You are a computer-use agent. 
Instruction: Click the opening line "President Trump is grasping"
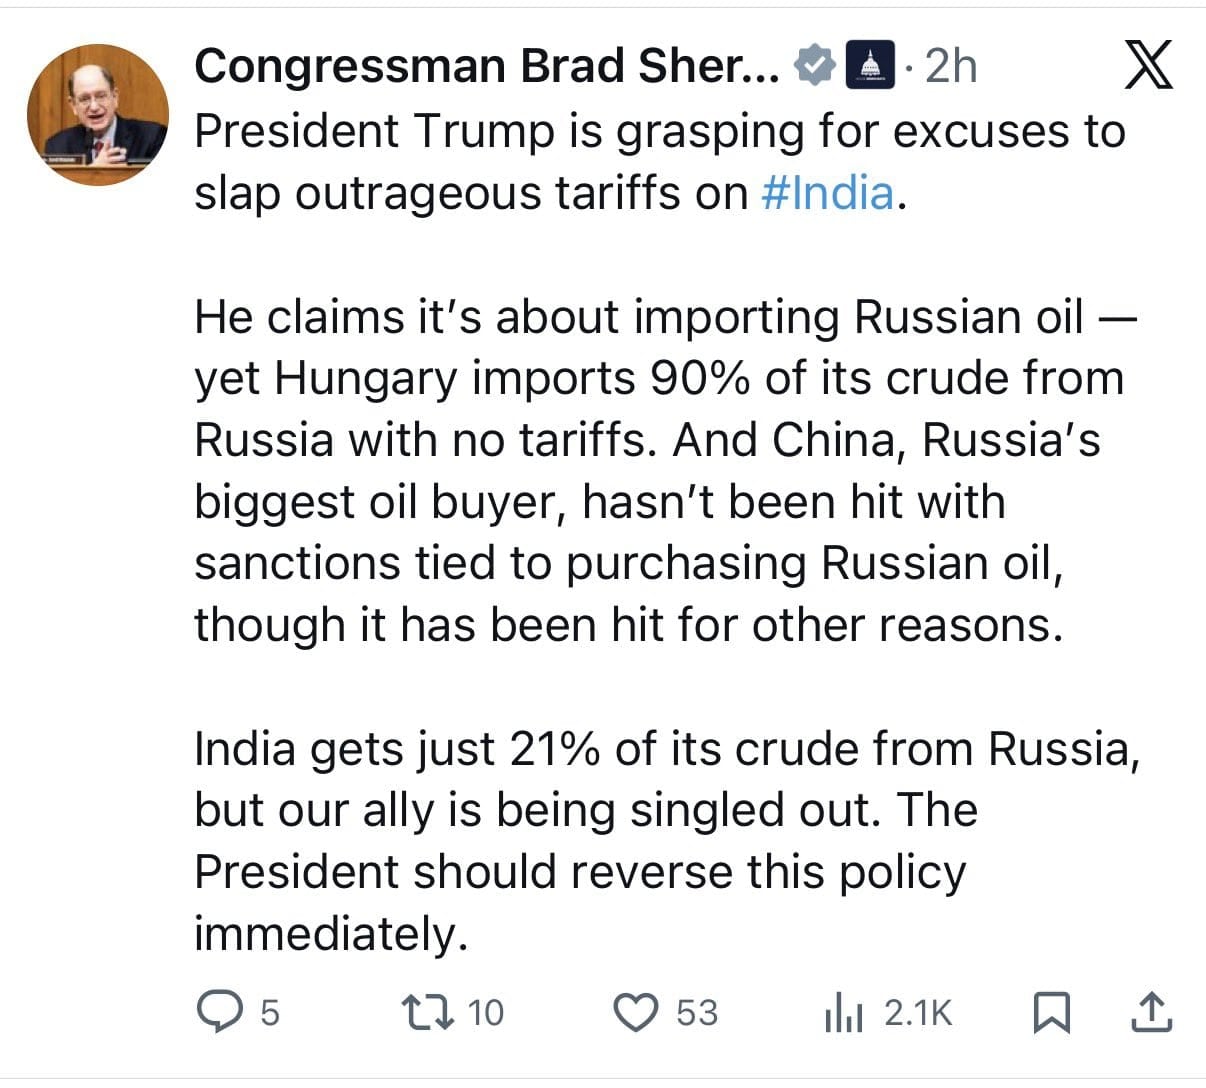pos(660,132)
